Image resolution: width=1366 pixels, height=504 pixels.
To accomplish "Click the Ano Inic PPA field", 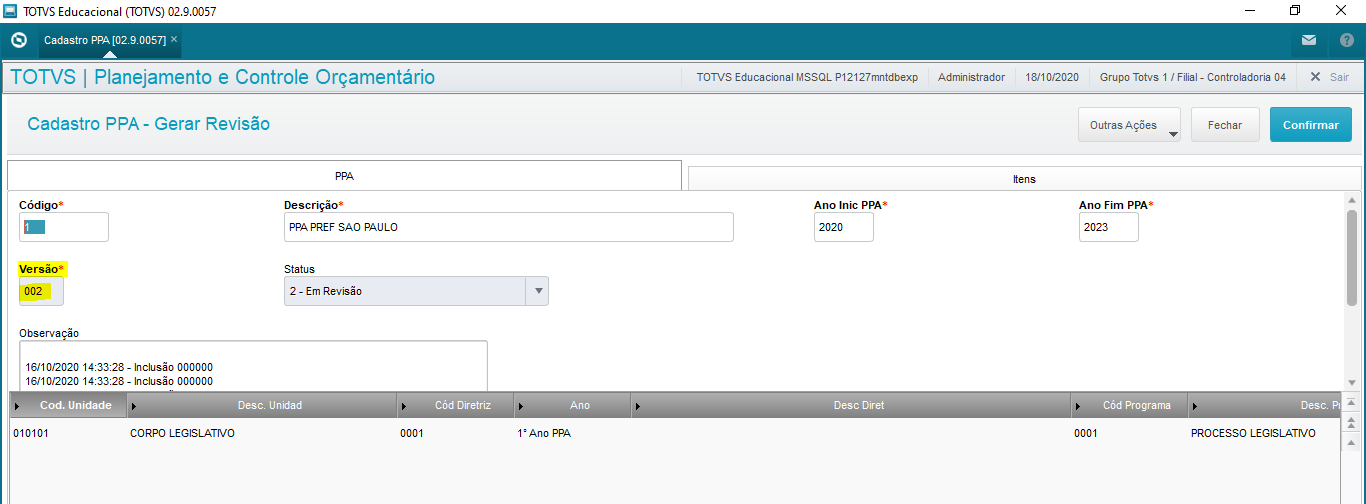I will tap(844, 227).
